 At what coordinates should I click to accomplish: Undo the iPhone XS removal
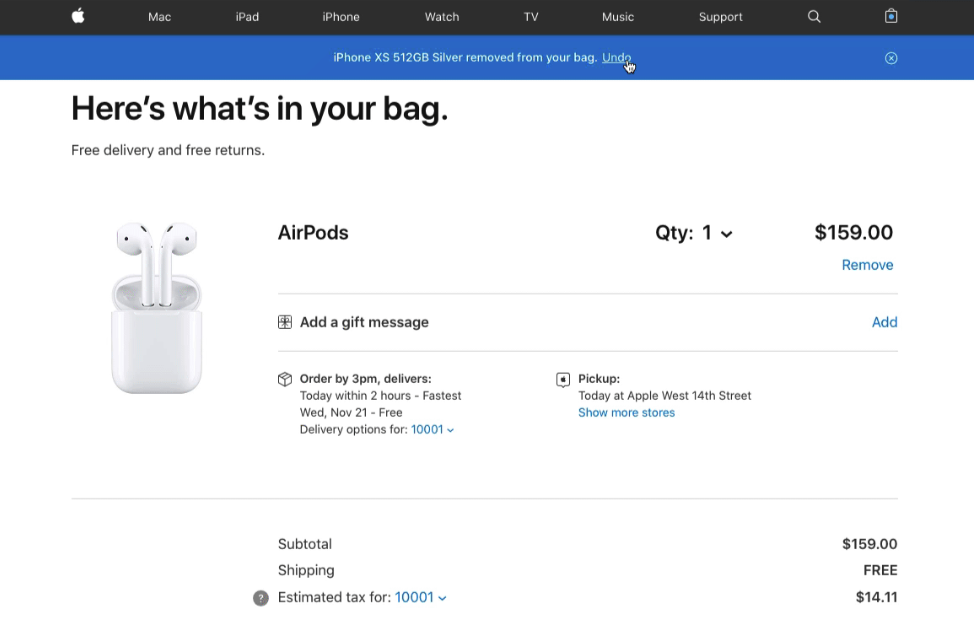[616, 58]
